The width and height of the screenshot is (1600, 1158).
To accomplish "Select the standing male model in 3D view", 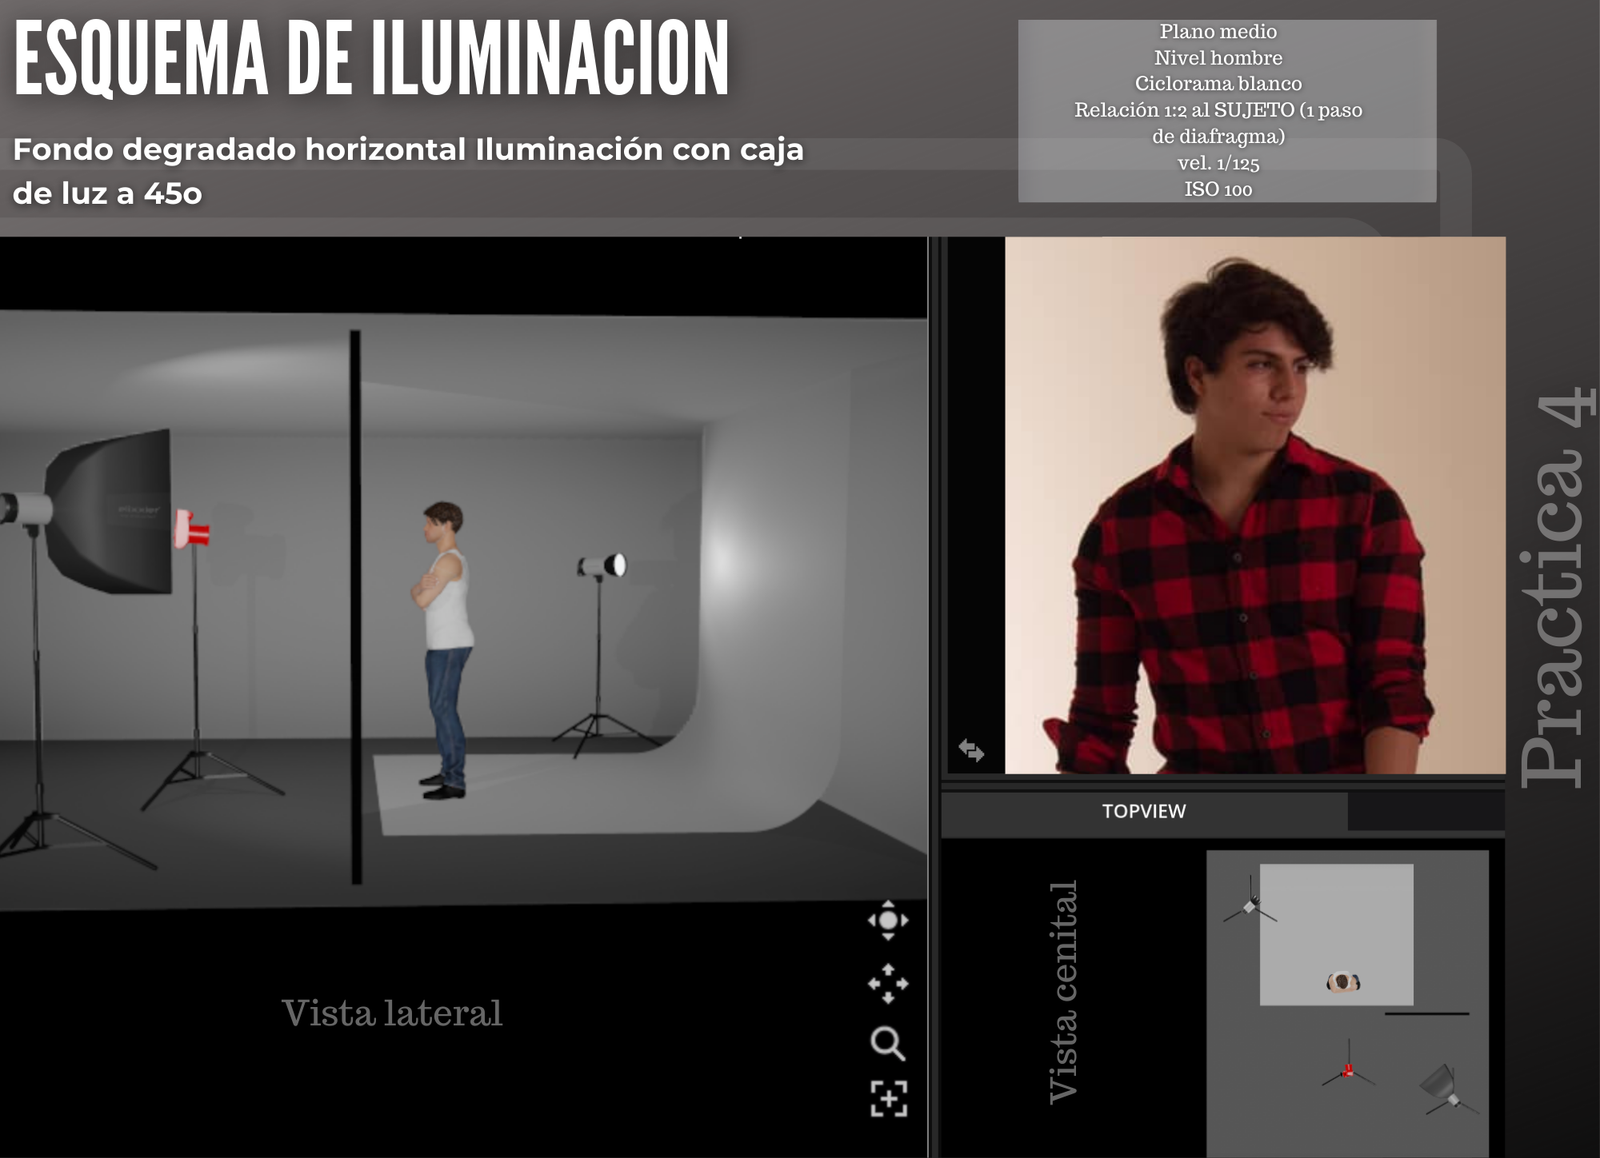I will [445, 650].
